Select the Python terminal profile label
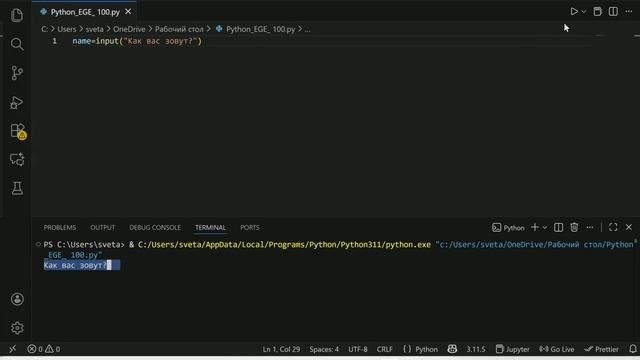The height and width of the screenshot is (360, 640). 508,227
